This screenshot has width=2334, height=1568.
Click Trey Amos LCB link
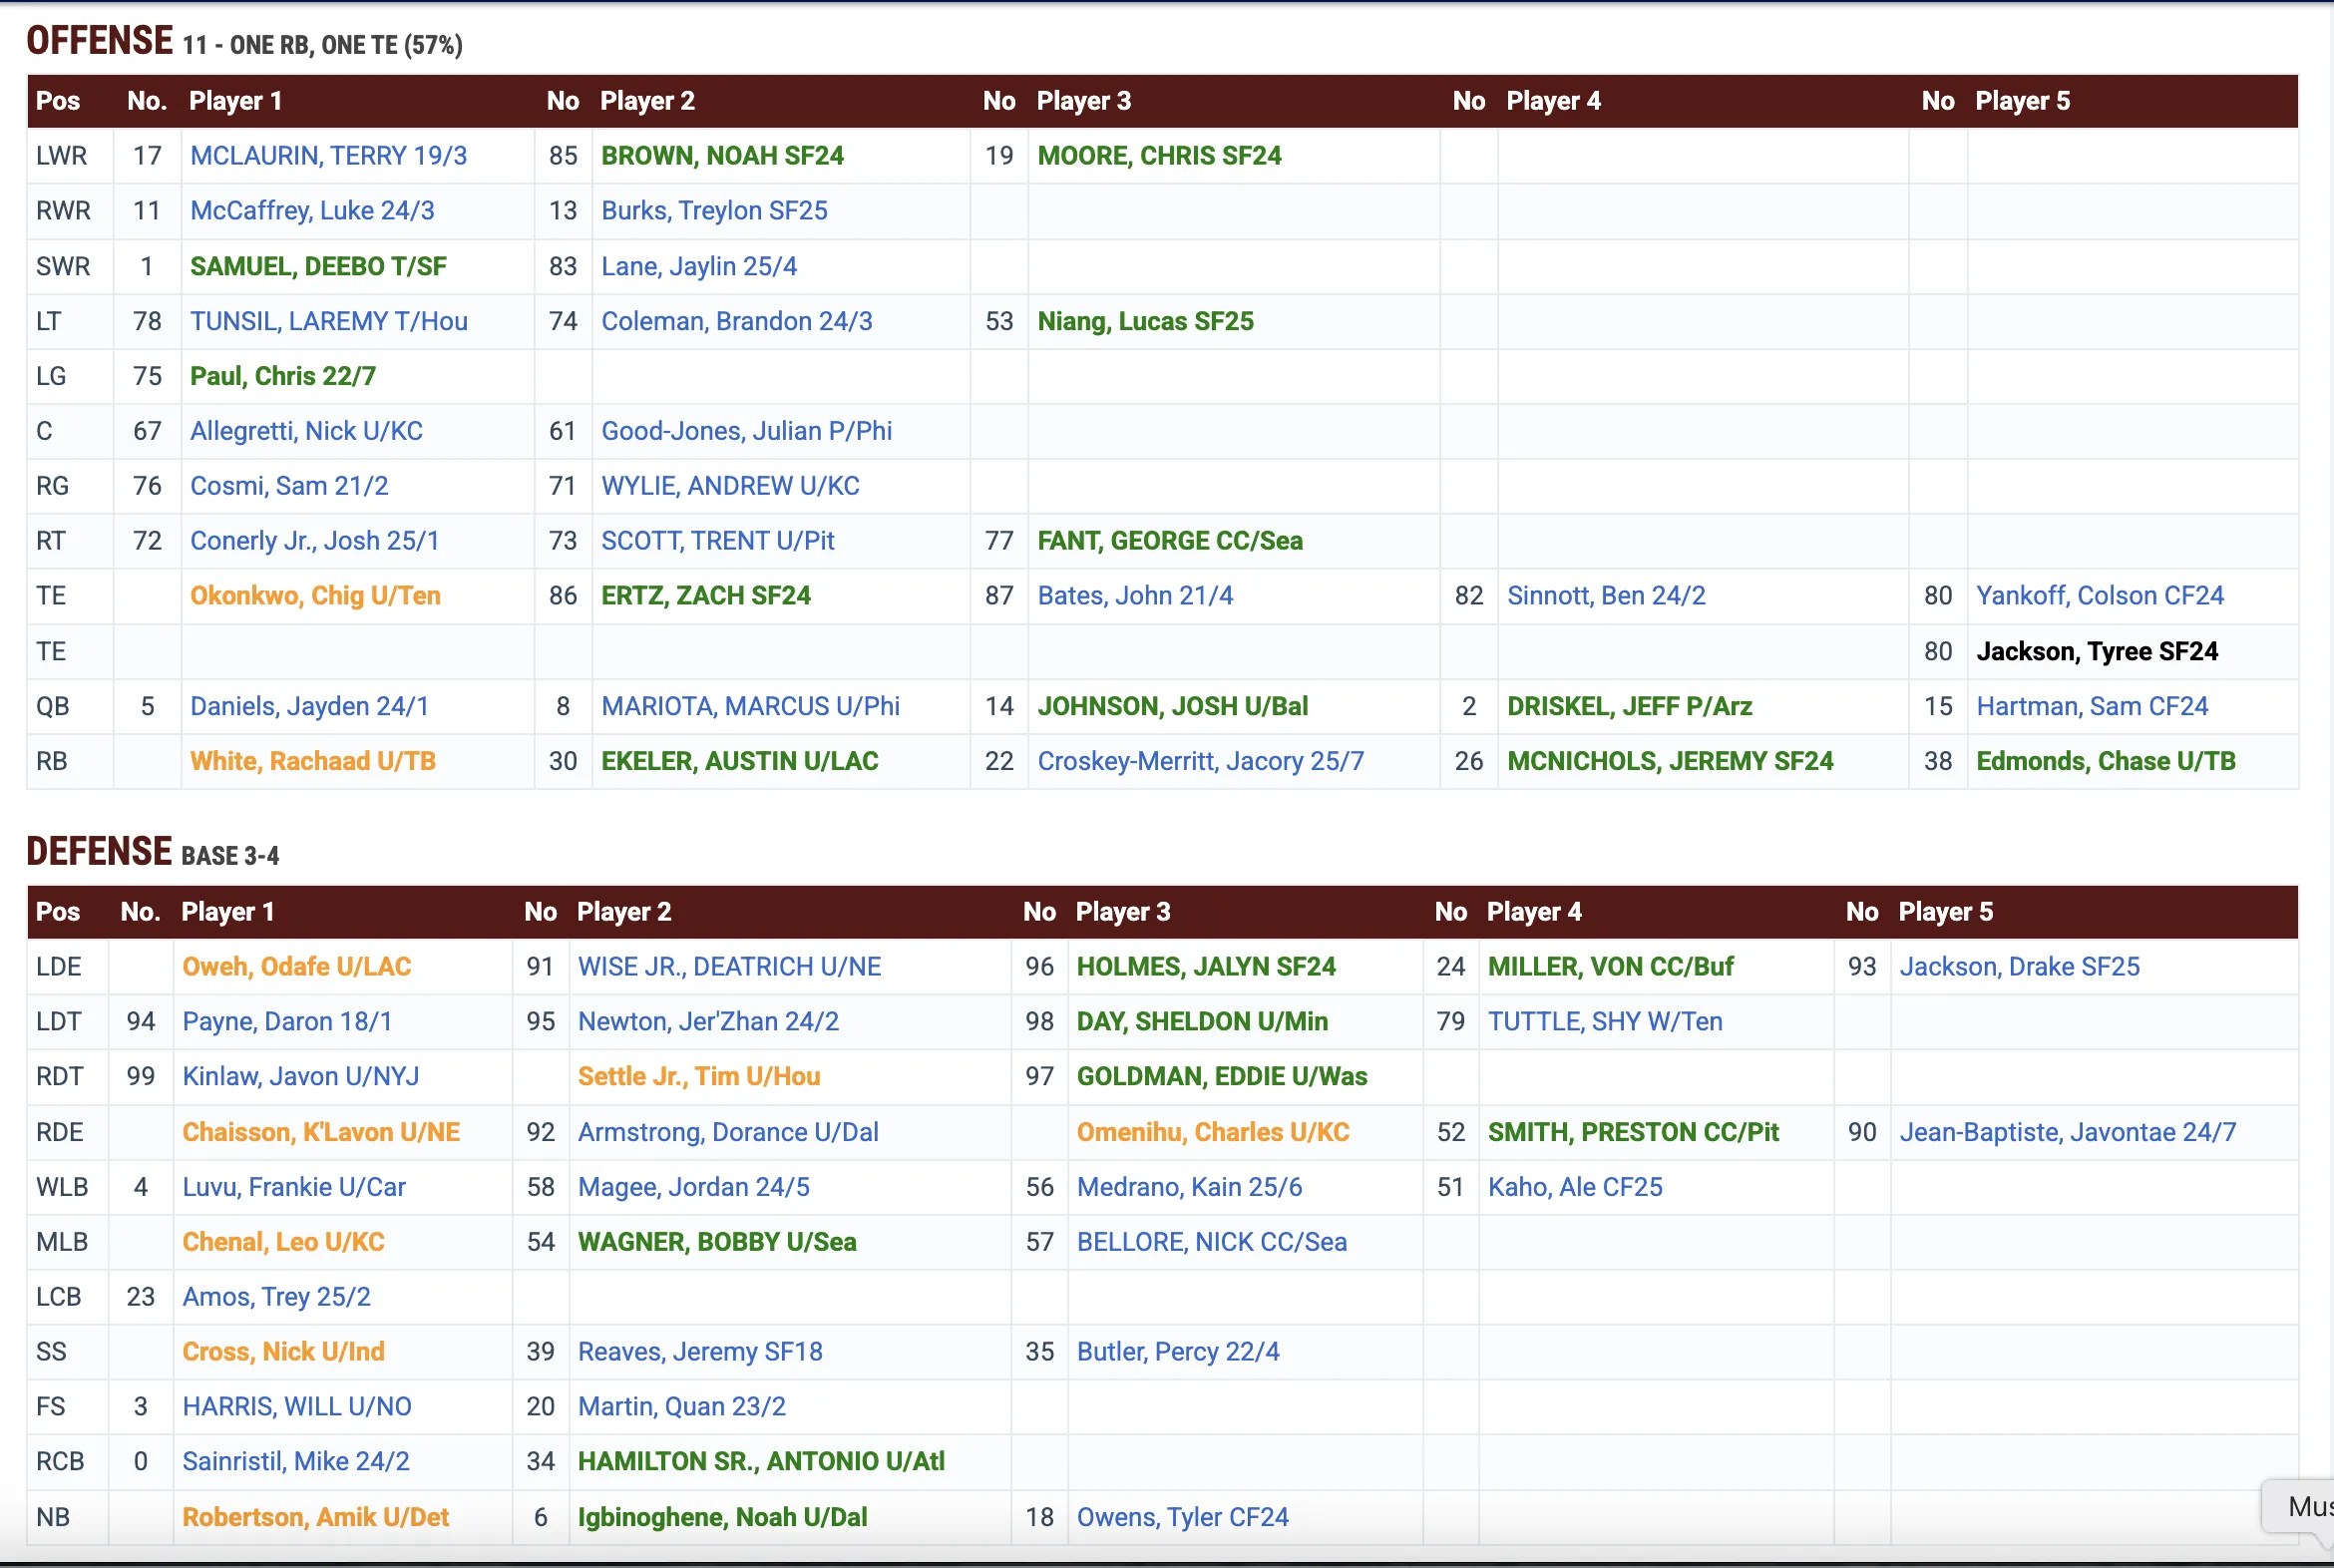[x=276, y=1296]
